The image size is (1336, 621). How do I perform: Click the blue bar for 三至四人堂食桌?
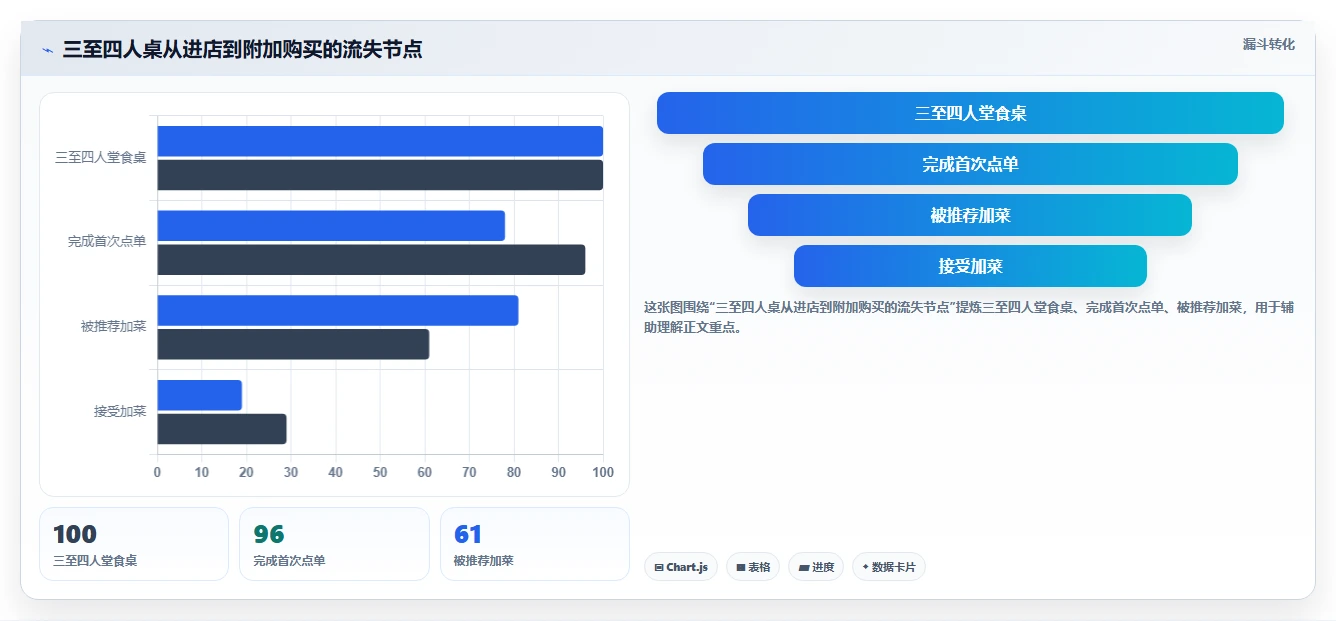[x=380, y=141]
